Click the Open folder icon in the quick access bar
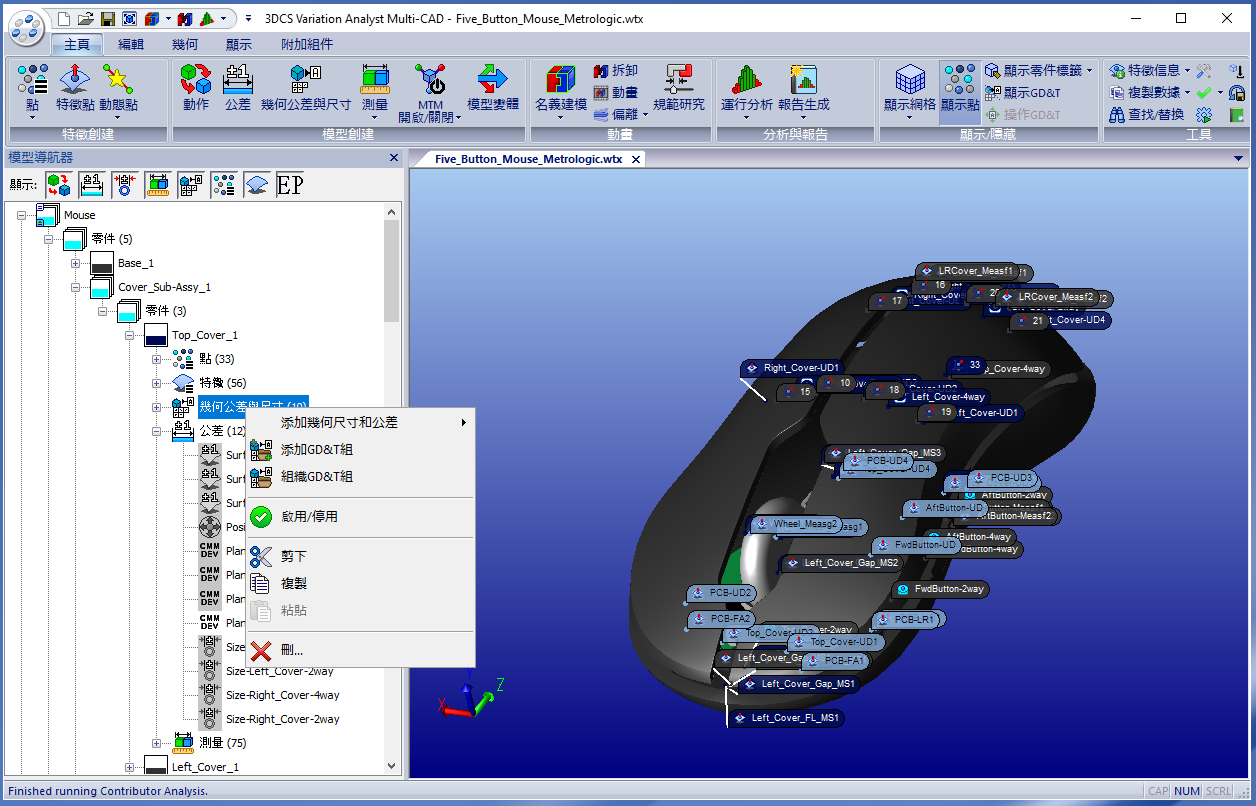 click(x=86, y=18)
